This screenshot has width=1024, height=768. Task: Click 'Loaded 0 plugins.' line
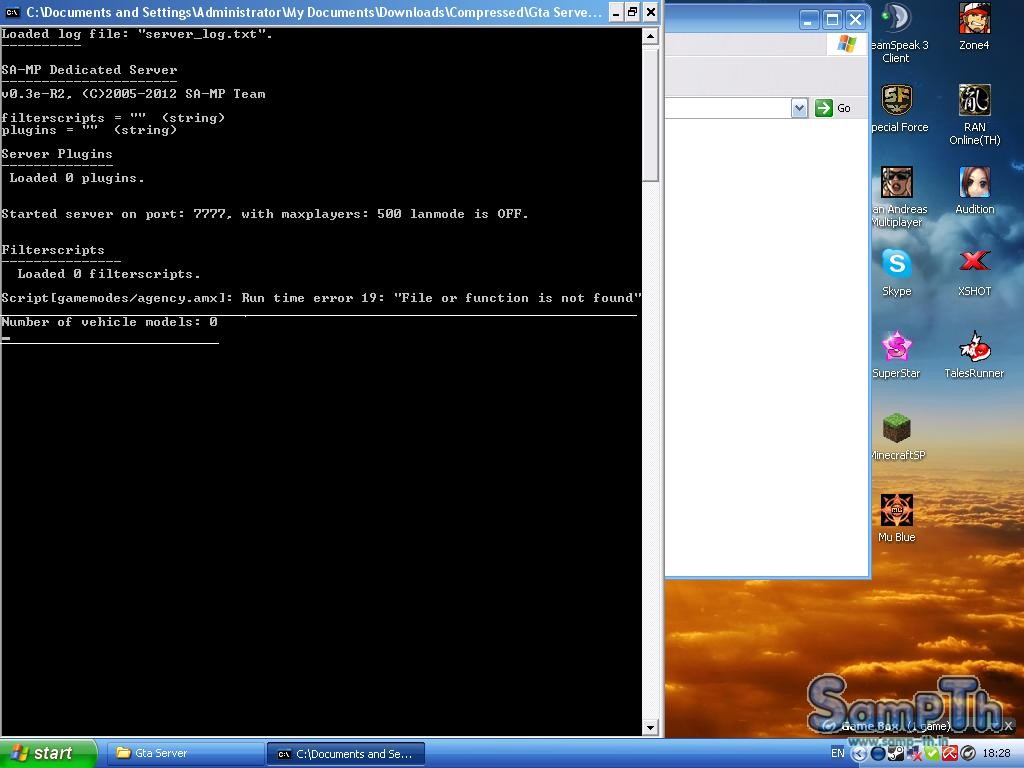pyautogui.click(x=76, y=178)
